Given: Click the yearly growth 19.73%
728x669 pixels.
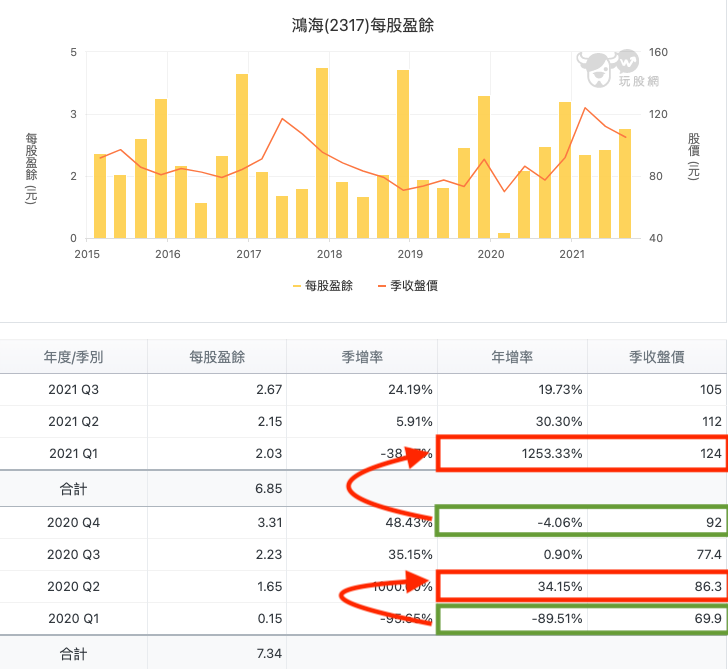Looking at the screenshot, I should [x=560, y=390].
